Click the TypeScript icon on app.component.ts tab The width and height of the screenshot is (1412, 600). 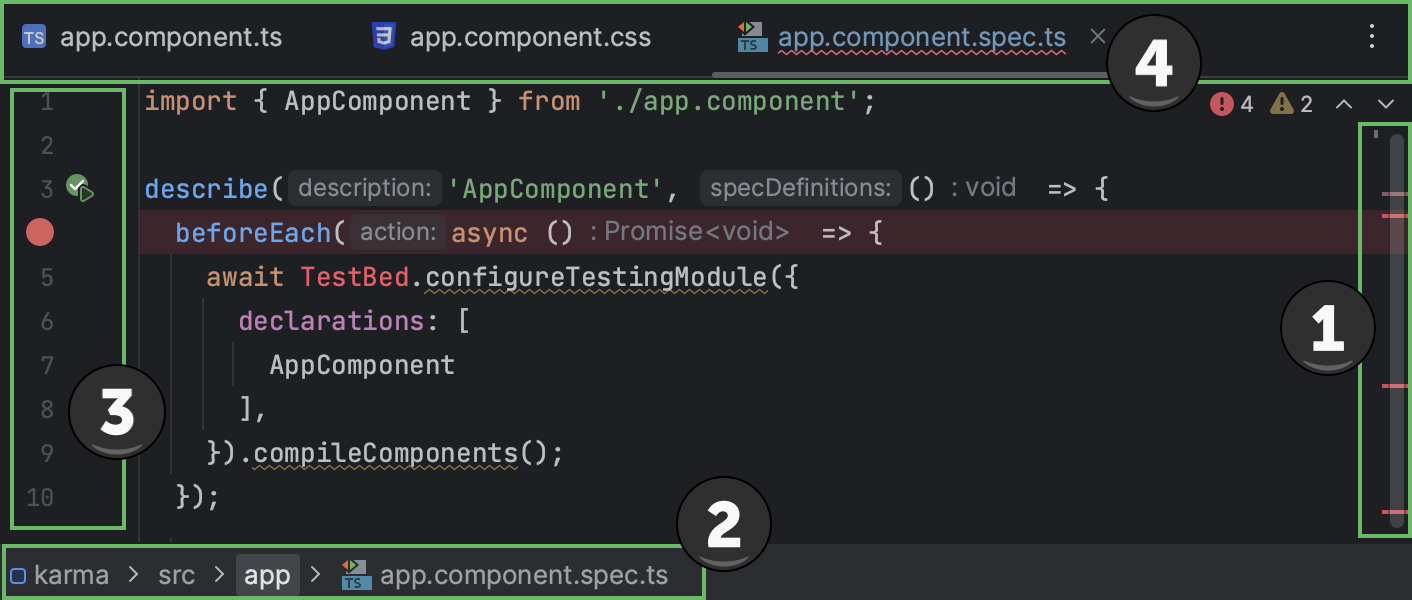(33, 36)
